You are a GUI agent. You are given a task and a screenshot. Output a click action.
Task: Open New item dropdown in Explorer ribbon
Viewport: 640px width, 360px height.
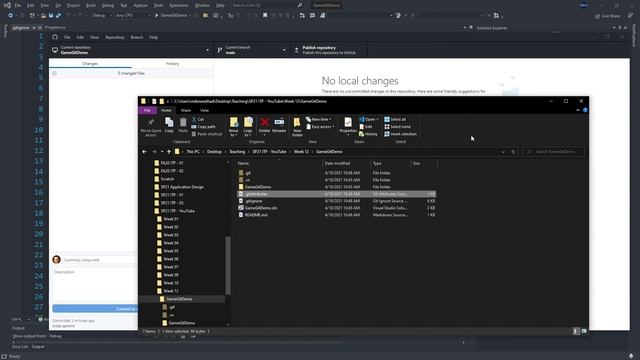[319, 119]
